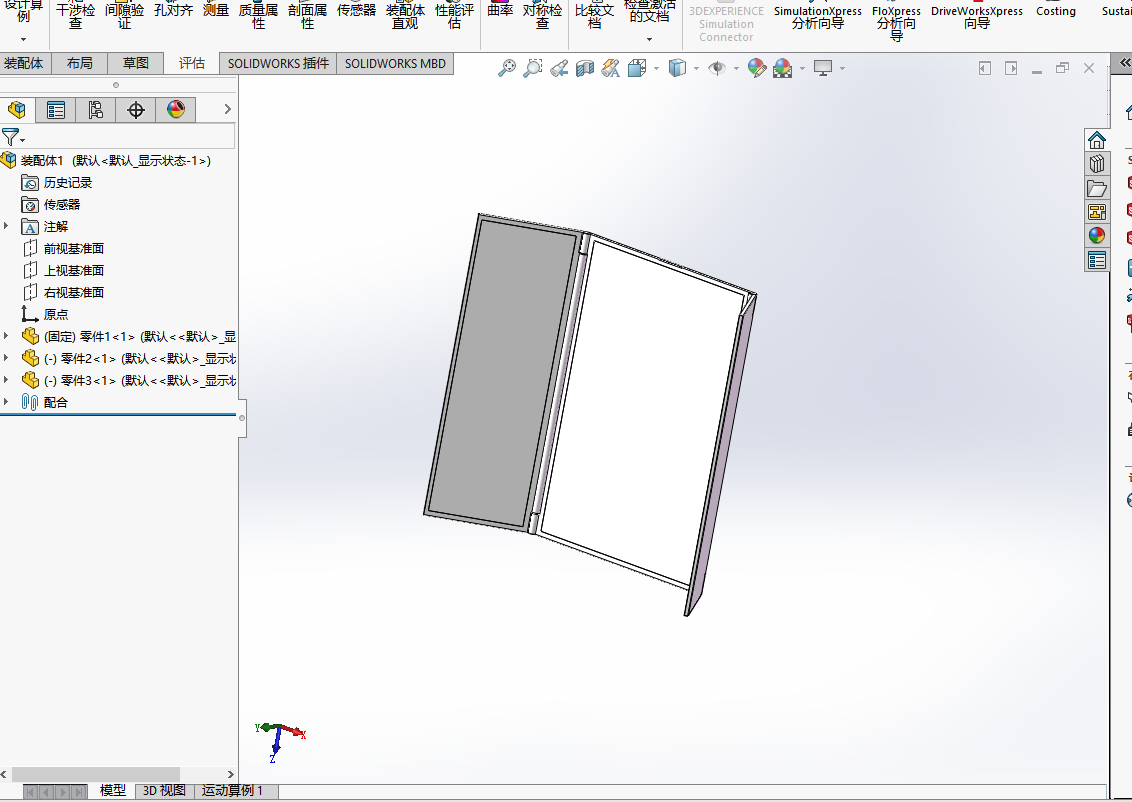Click 间隙验证 clearance verification button

click(124, 16)
